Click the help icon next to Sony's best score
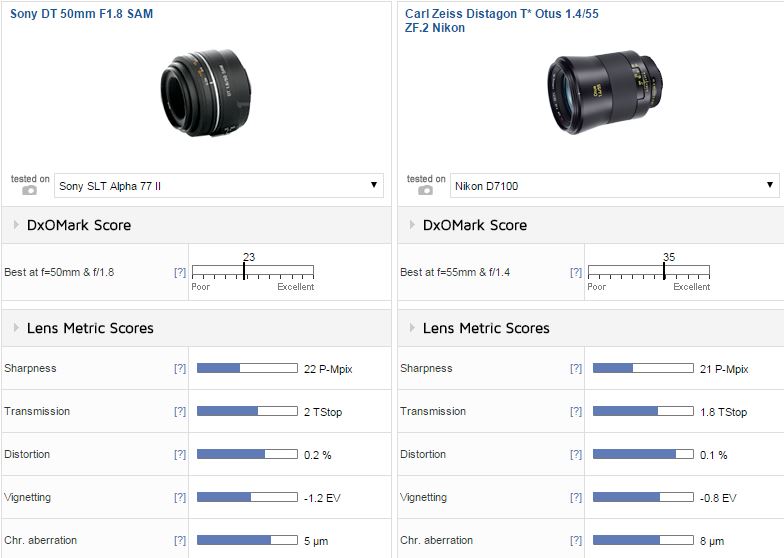784x558 pixels. [x=180, y=272]
